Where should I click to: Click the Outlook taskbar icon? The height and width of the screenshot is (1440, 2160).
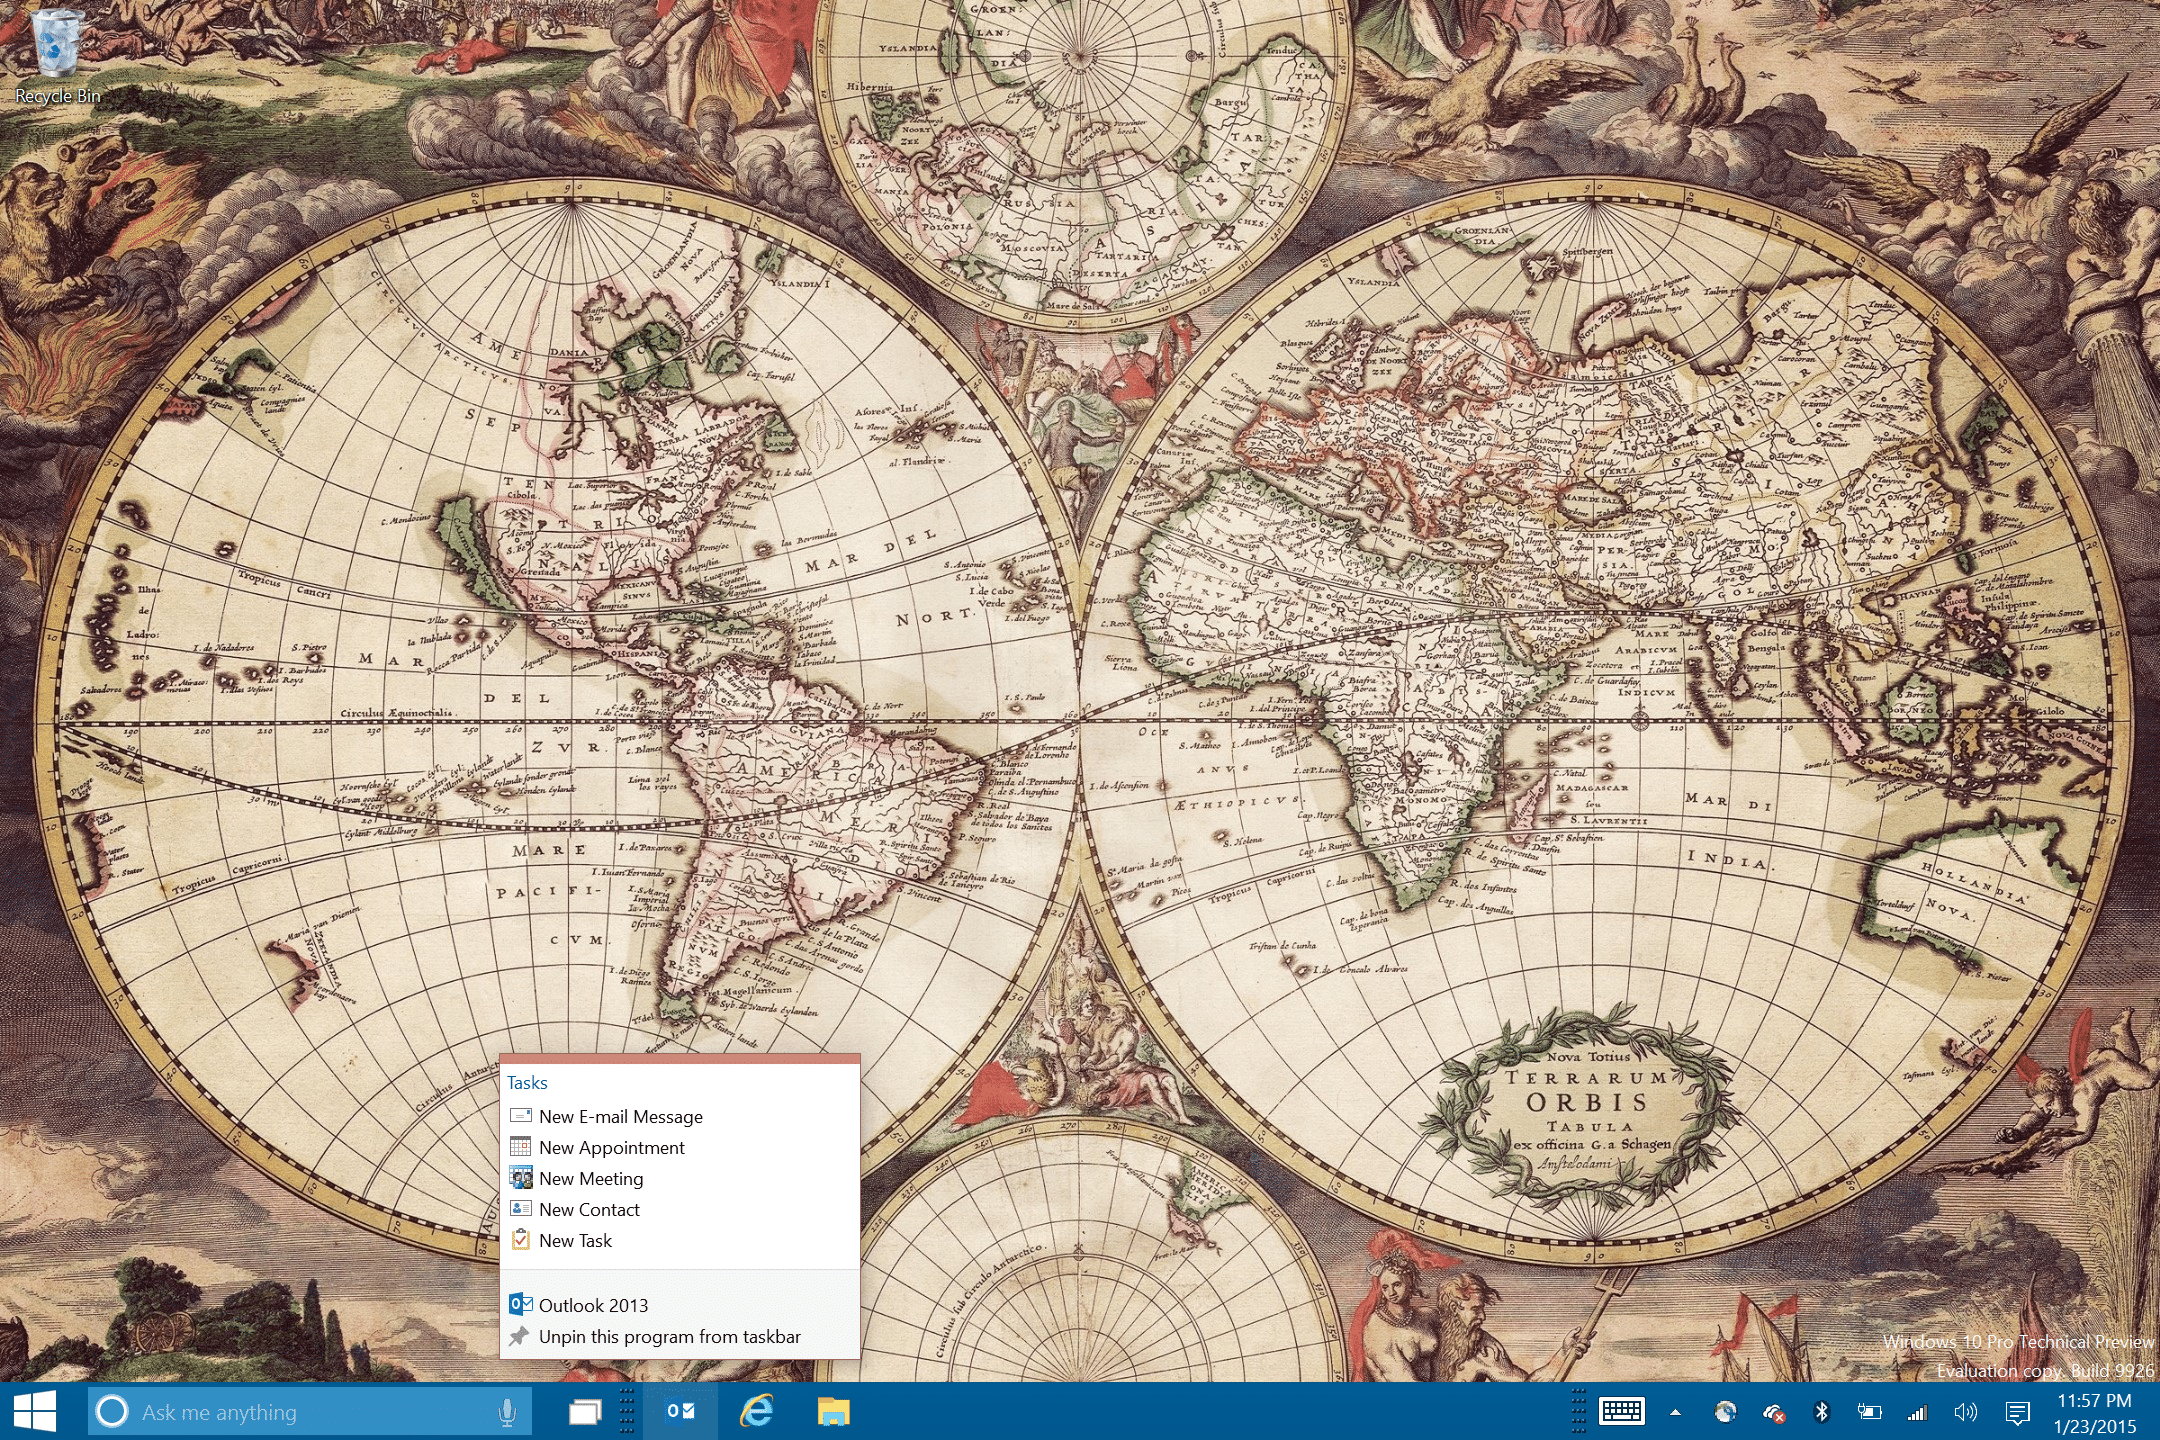pyautogui.click(x=680, y=1412)
